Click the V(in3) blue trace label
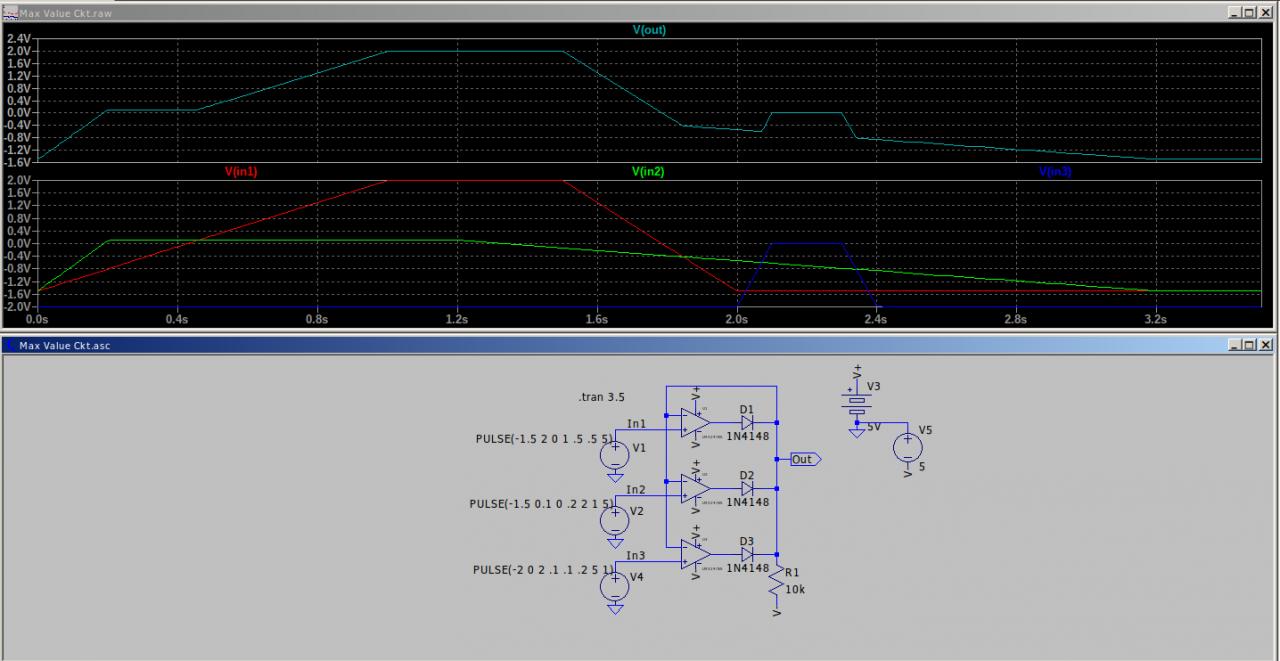Image resolution: width=1280 pixels, height=661 pixels. point(1055,172)
